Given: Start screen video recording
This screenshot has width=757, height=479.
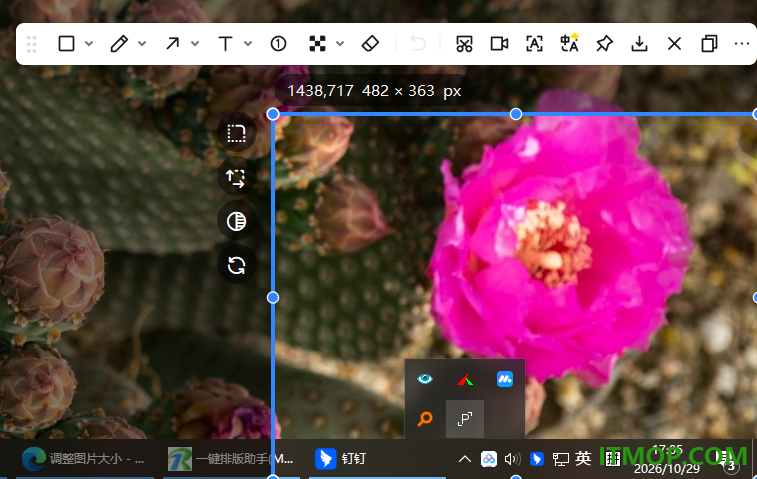Looking at the screenshot, I should 499,44.
